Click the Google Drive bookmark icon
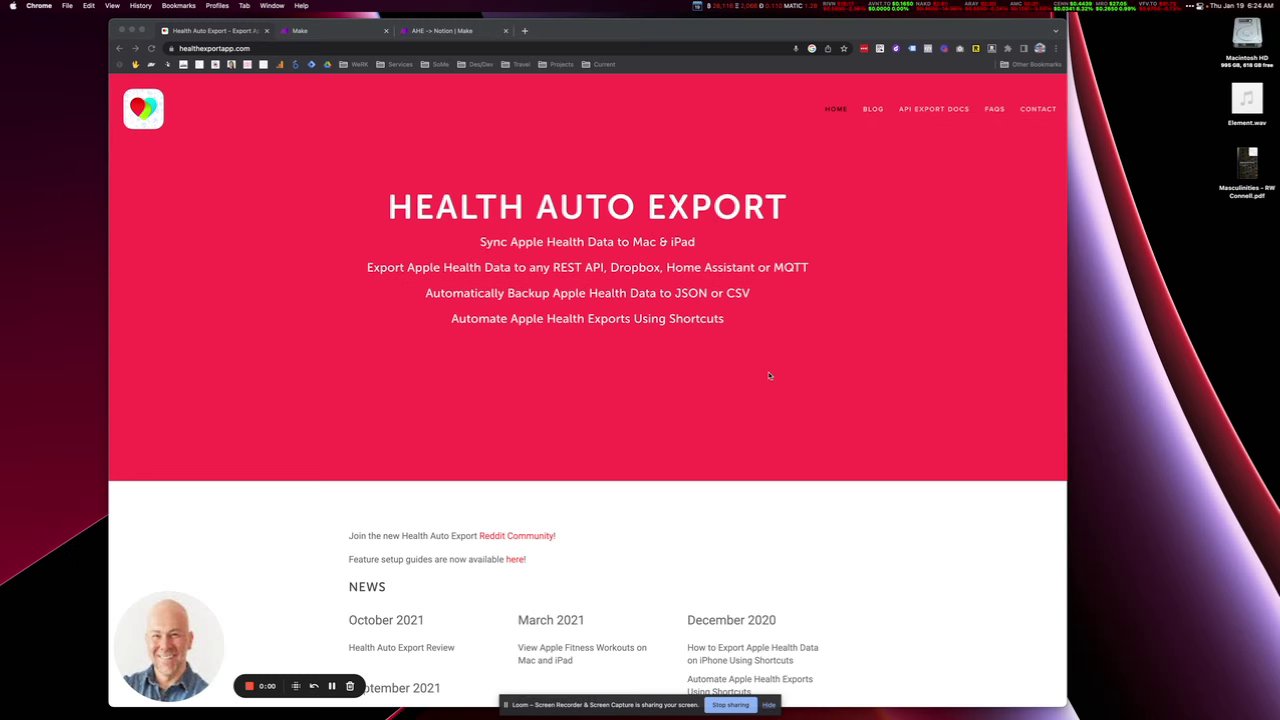Image resolution: width=1280 pixels, height=720 pixels. [x=327, y=64]
